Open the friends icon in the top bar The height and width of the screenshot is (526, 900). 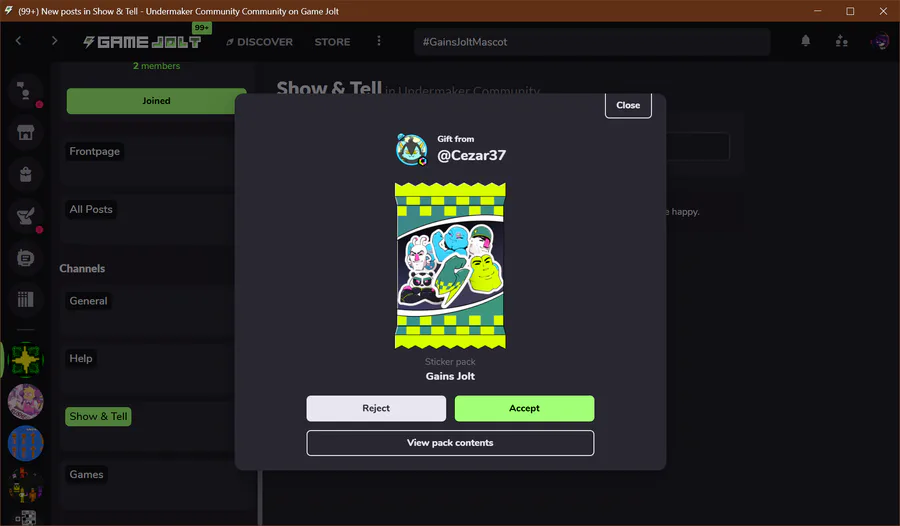841,41
